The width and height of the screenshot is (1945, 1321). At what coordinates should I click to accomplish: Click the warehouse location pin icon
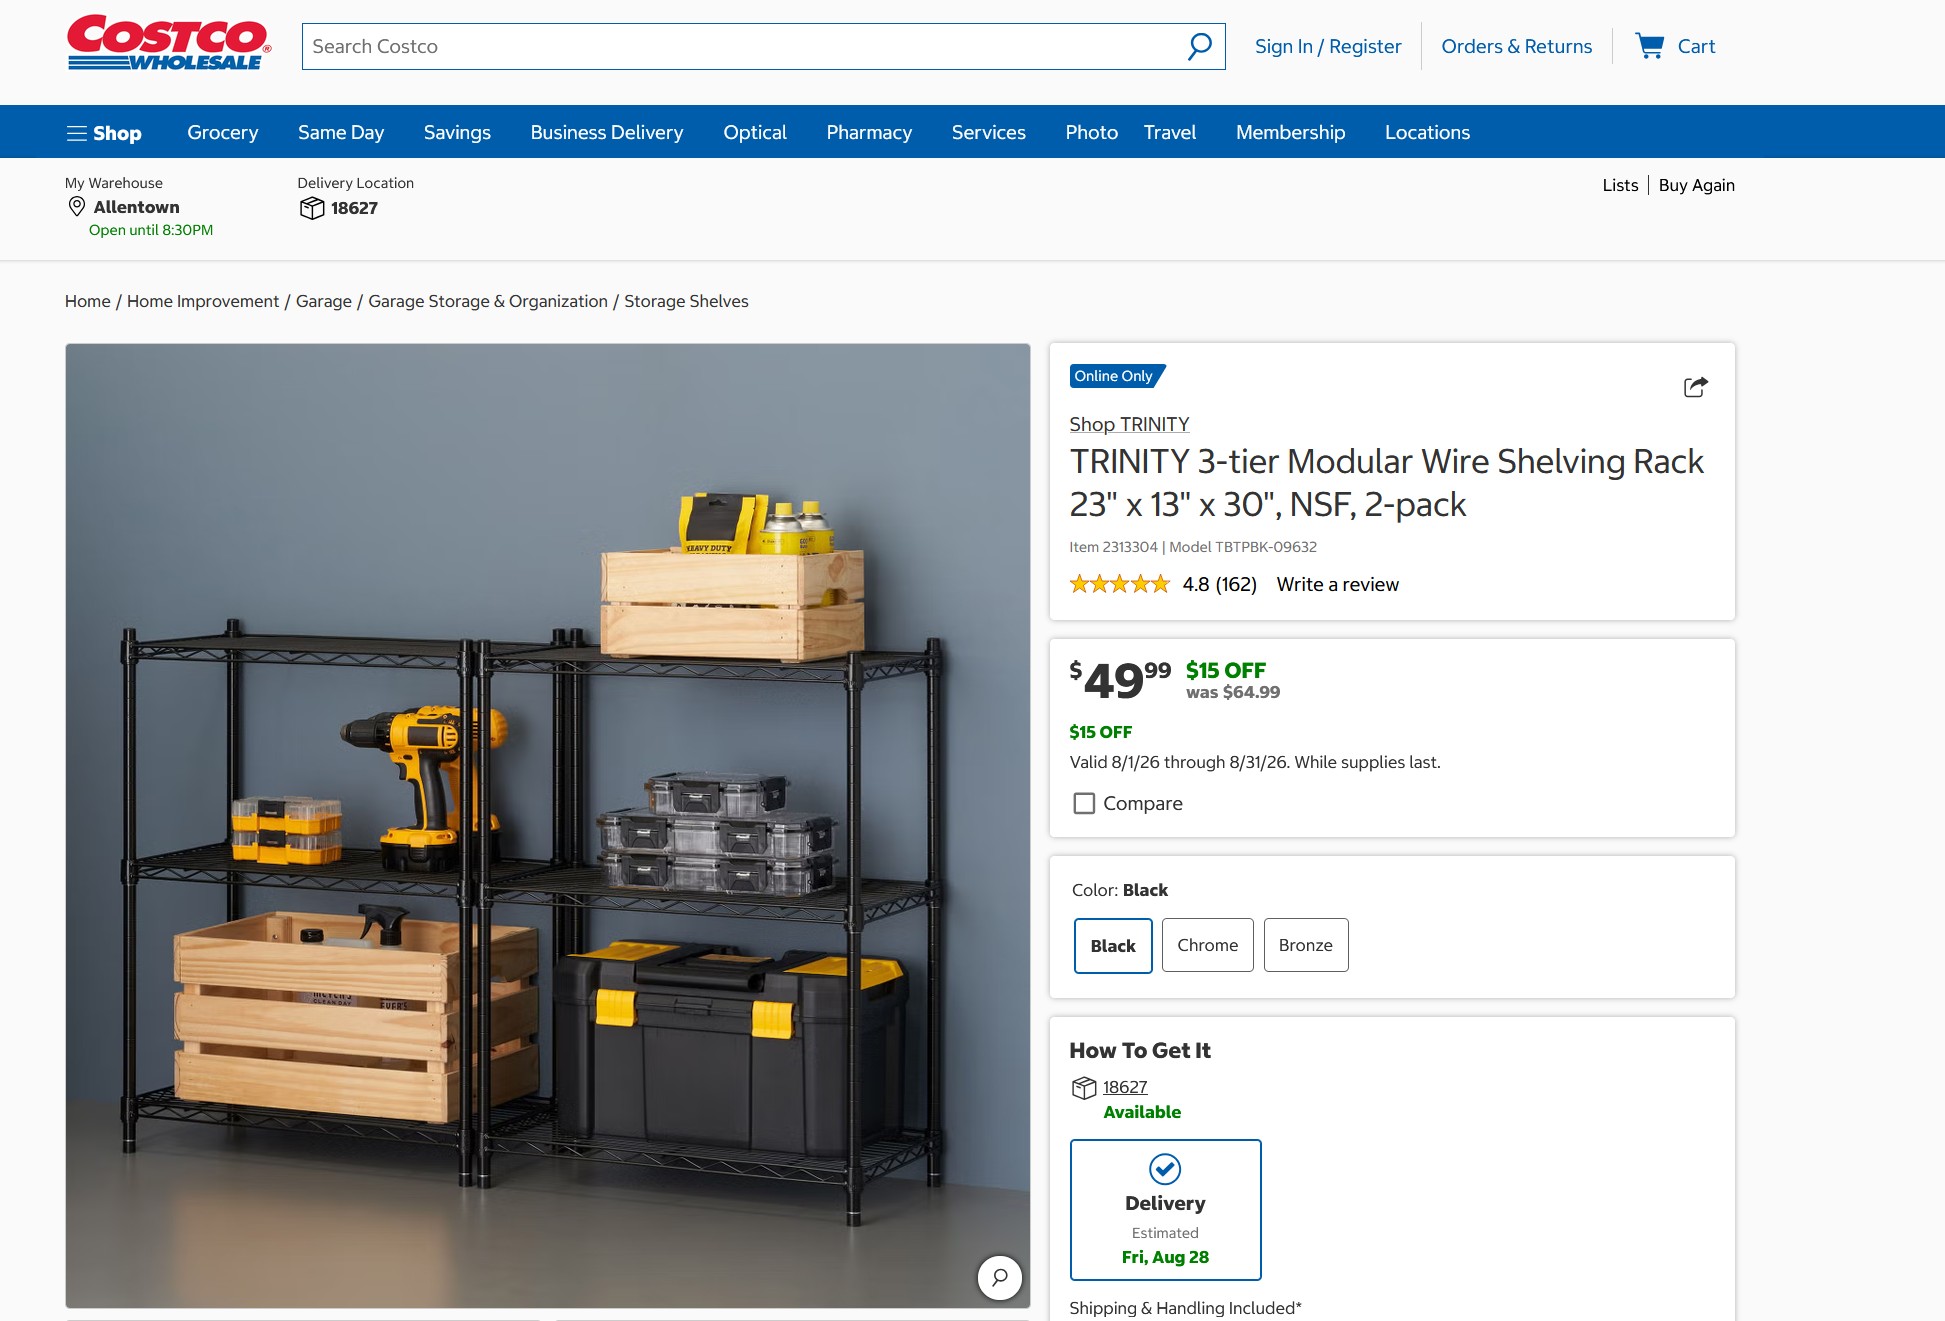click(76, 207)
